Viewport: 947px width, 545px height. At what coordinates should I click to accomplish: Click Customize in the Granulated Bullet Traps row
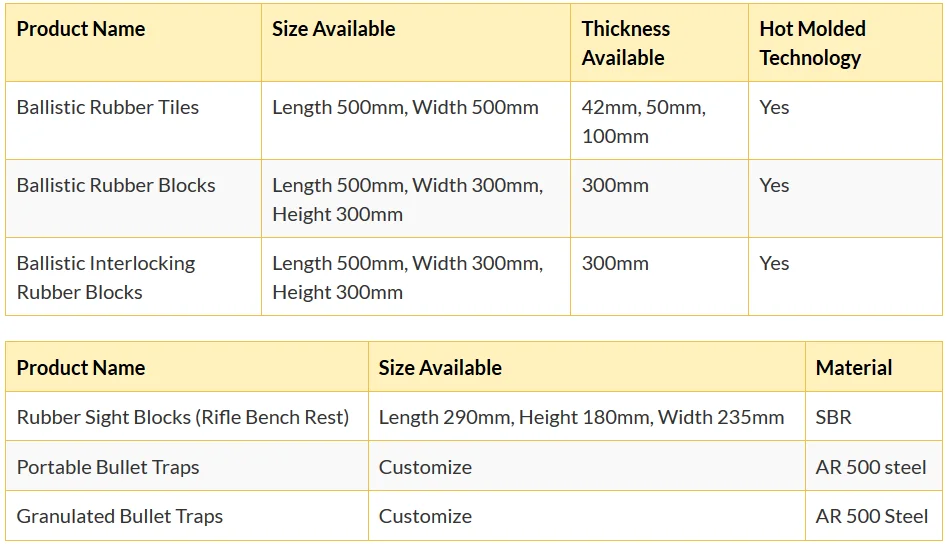pos(425,517)
